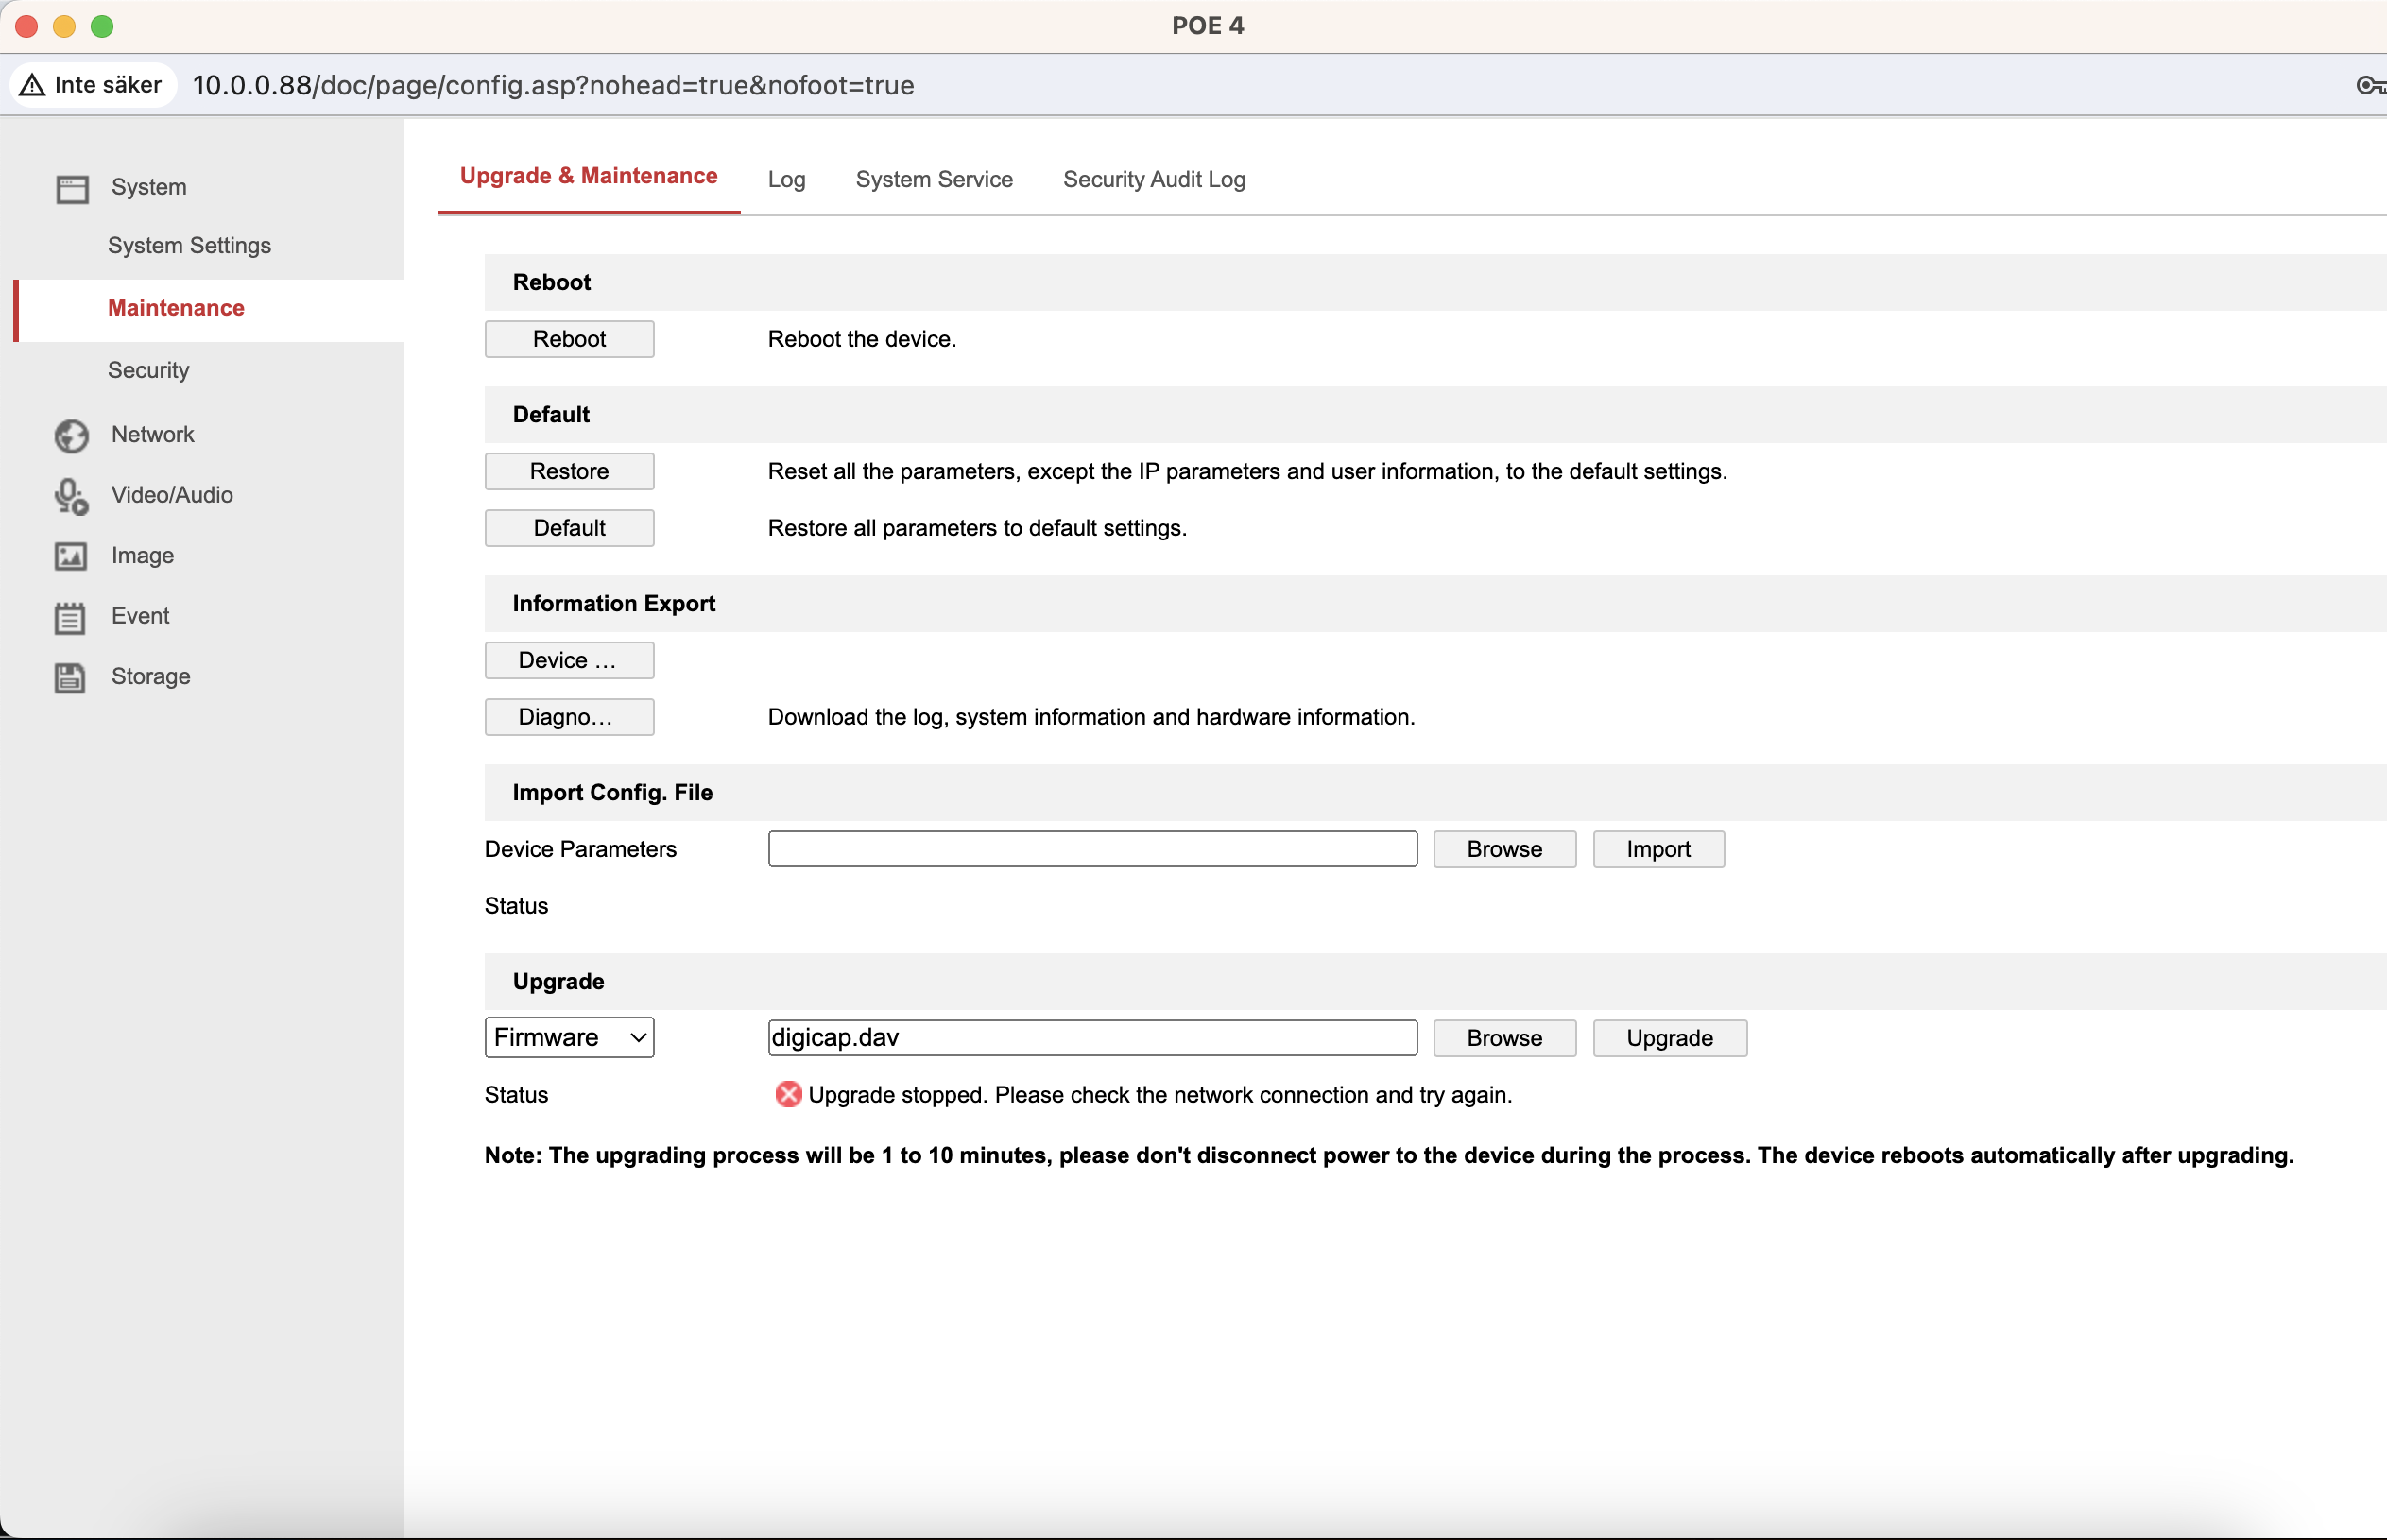Click the Device Parameters input field
The width and height of the screenshot is (2387, 1540).
(x=1094, y=849)
